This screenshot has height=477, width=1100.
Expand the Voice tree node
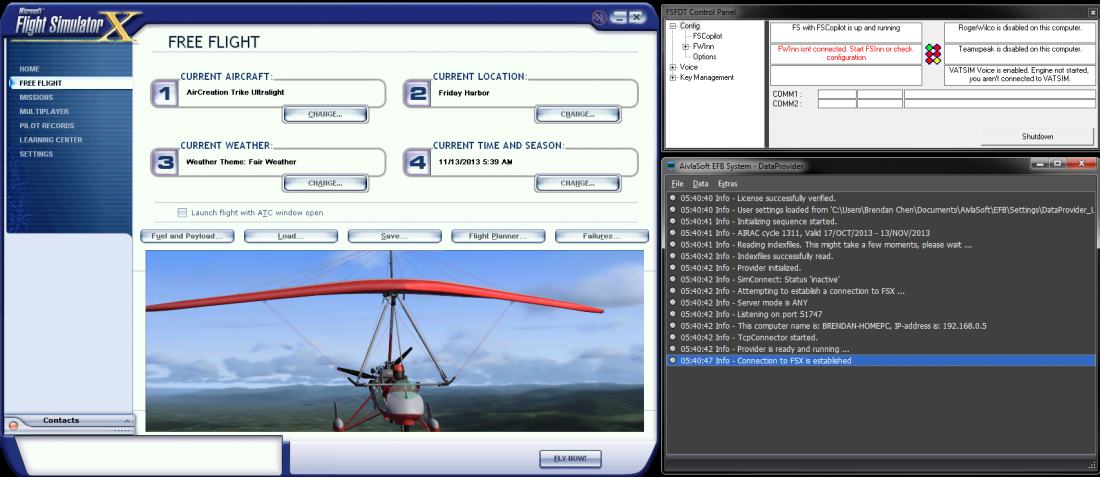[x=673, y=67]
